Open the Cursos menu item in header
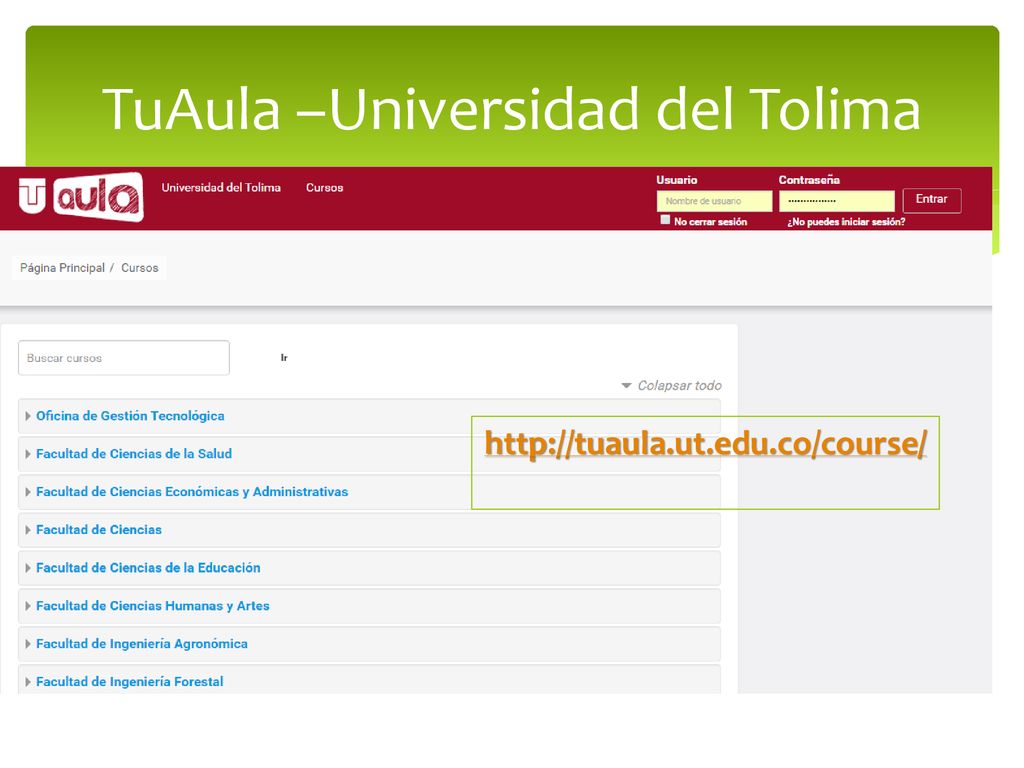Image resolution: width=1024 pixels, height=768 pixels. pyautogui.click(x=325, y=187)
